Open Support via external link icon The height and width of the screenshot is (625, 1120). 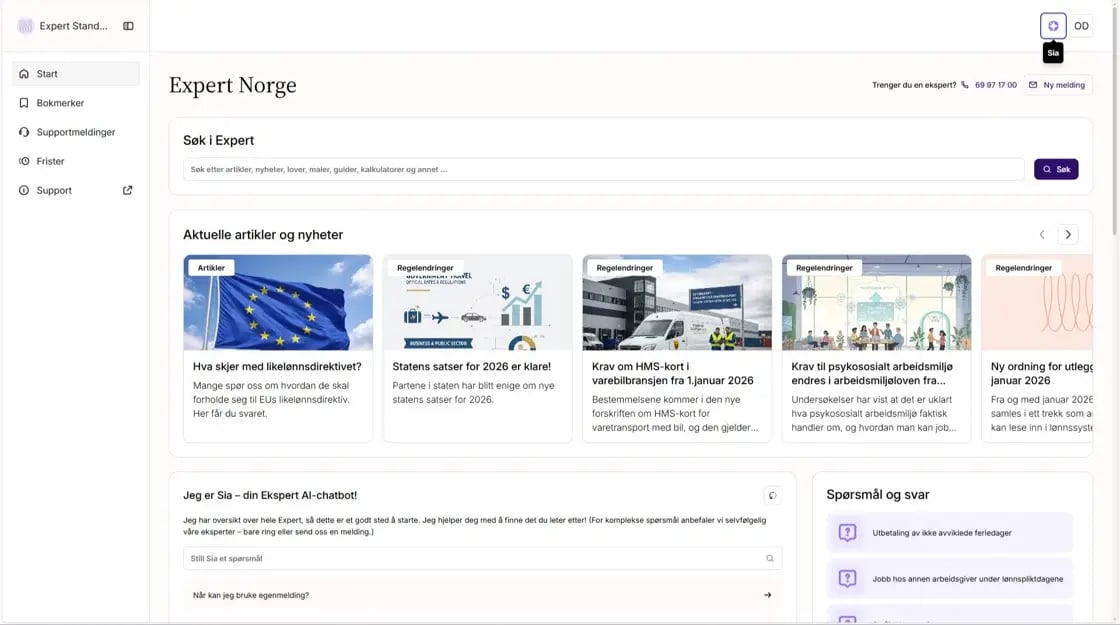click(127, 191)
